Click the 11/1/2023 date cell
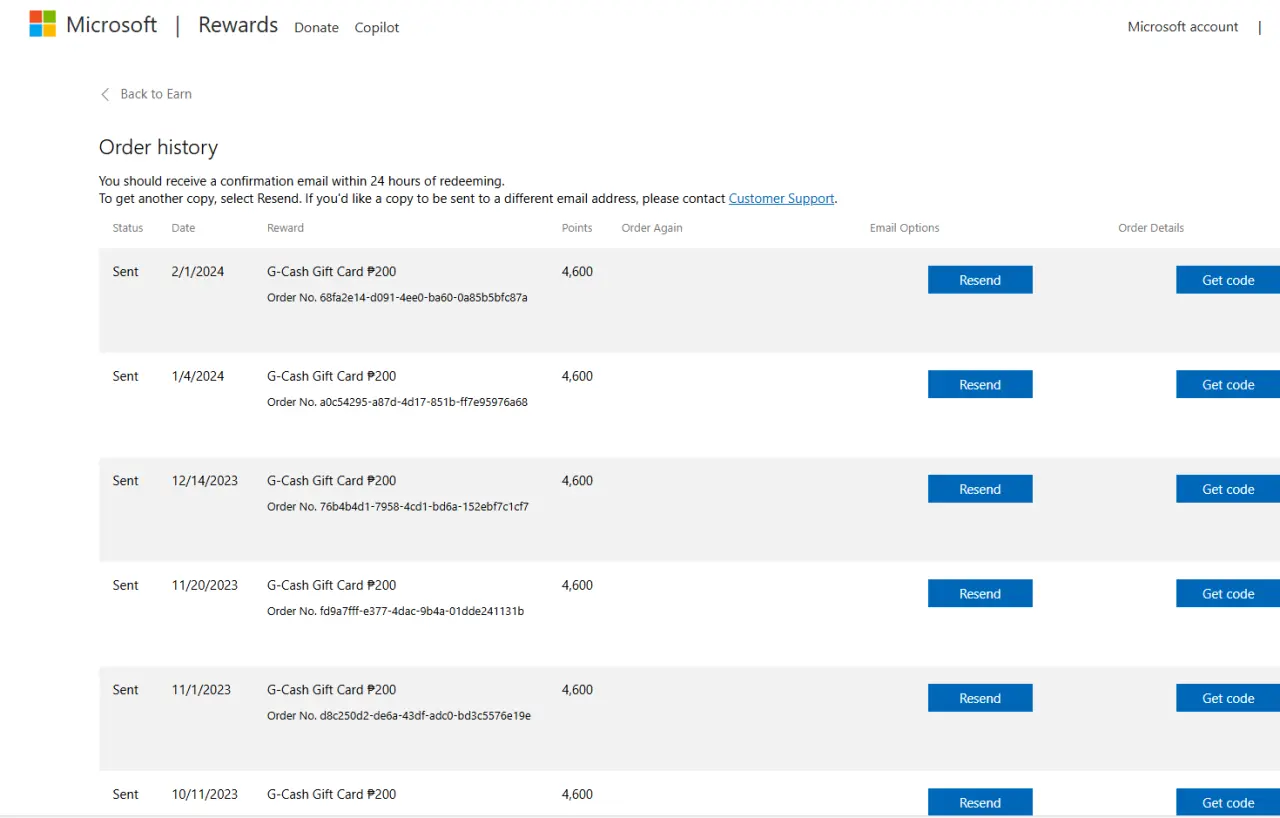The width and height of the screenshot is (1280, 818). (x=201, y=690)
